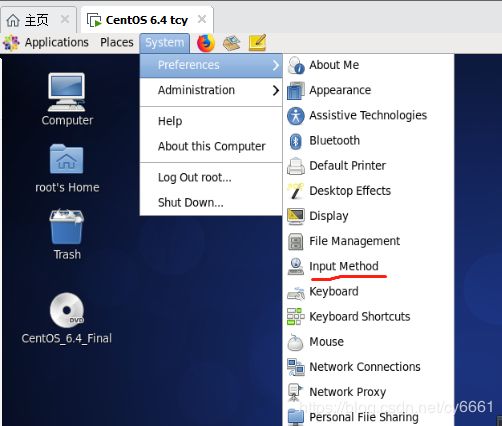Click the Input Method icon
The height and width of the screenshot is (426, 502).
coord(296,266)
